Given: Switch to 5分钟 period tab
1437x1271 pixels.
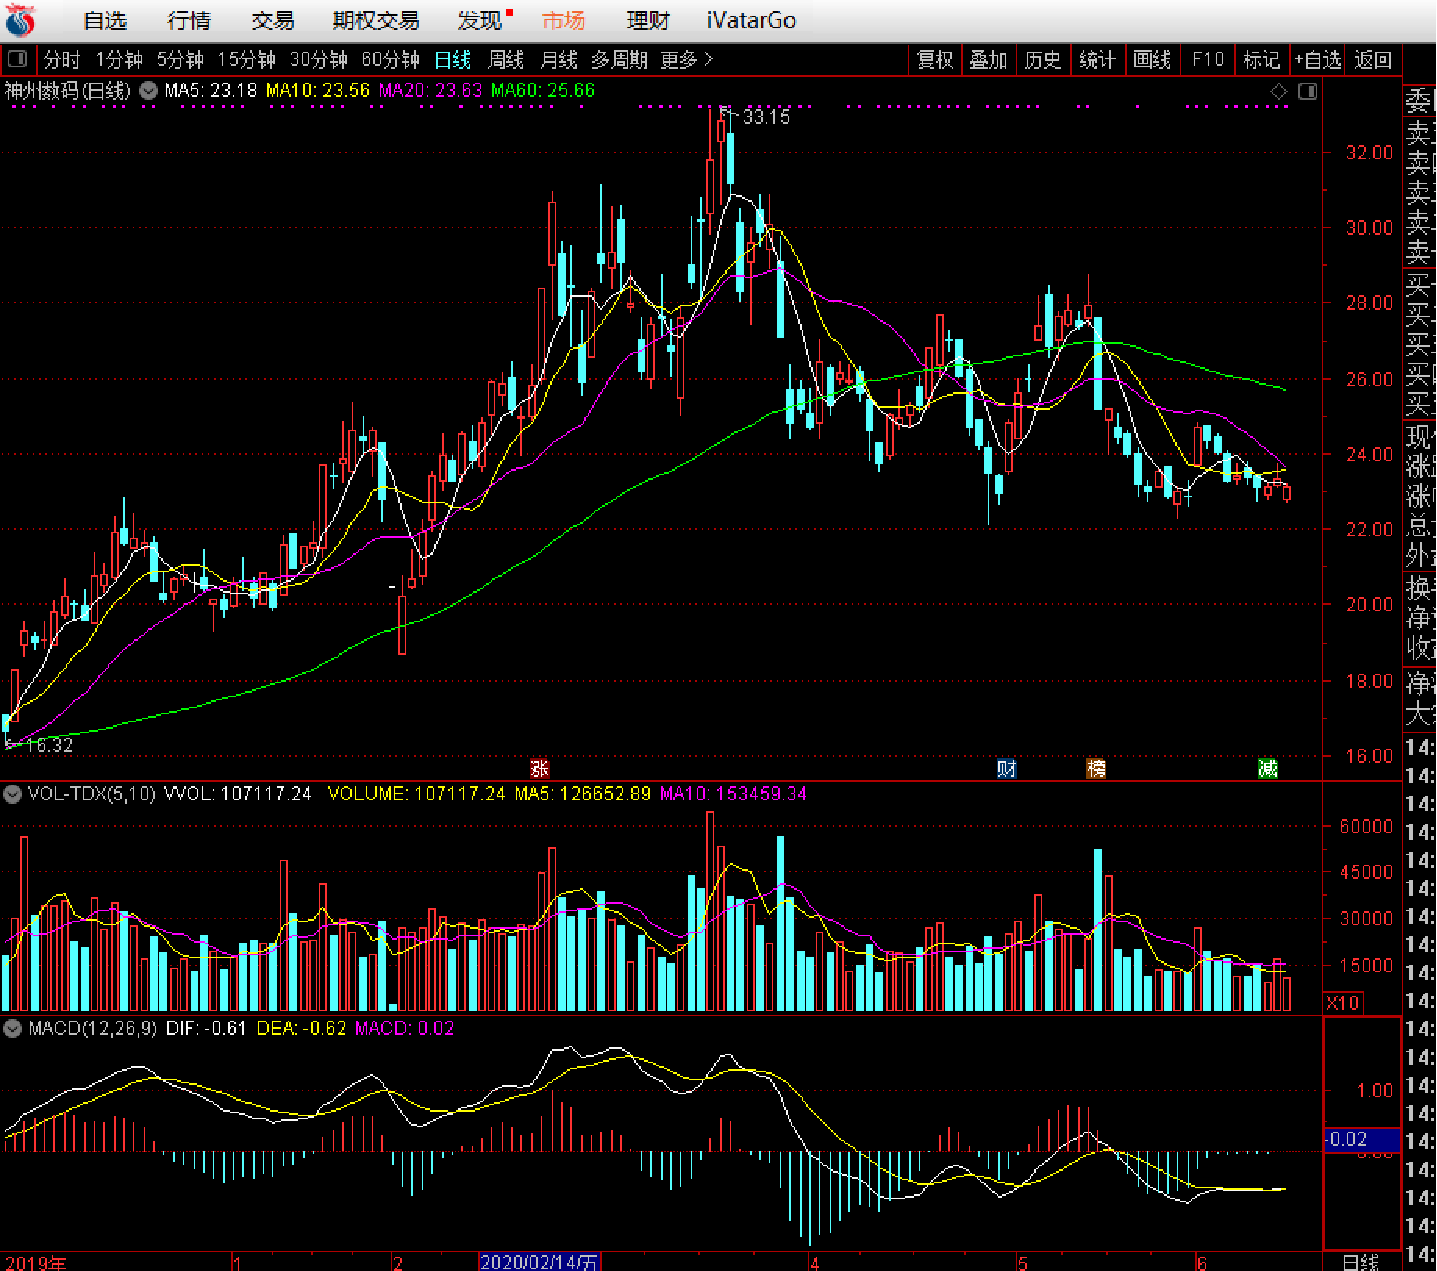Looking at the screenshot, I should pyautogui.click(x=180, y=60).
